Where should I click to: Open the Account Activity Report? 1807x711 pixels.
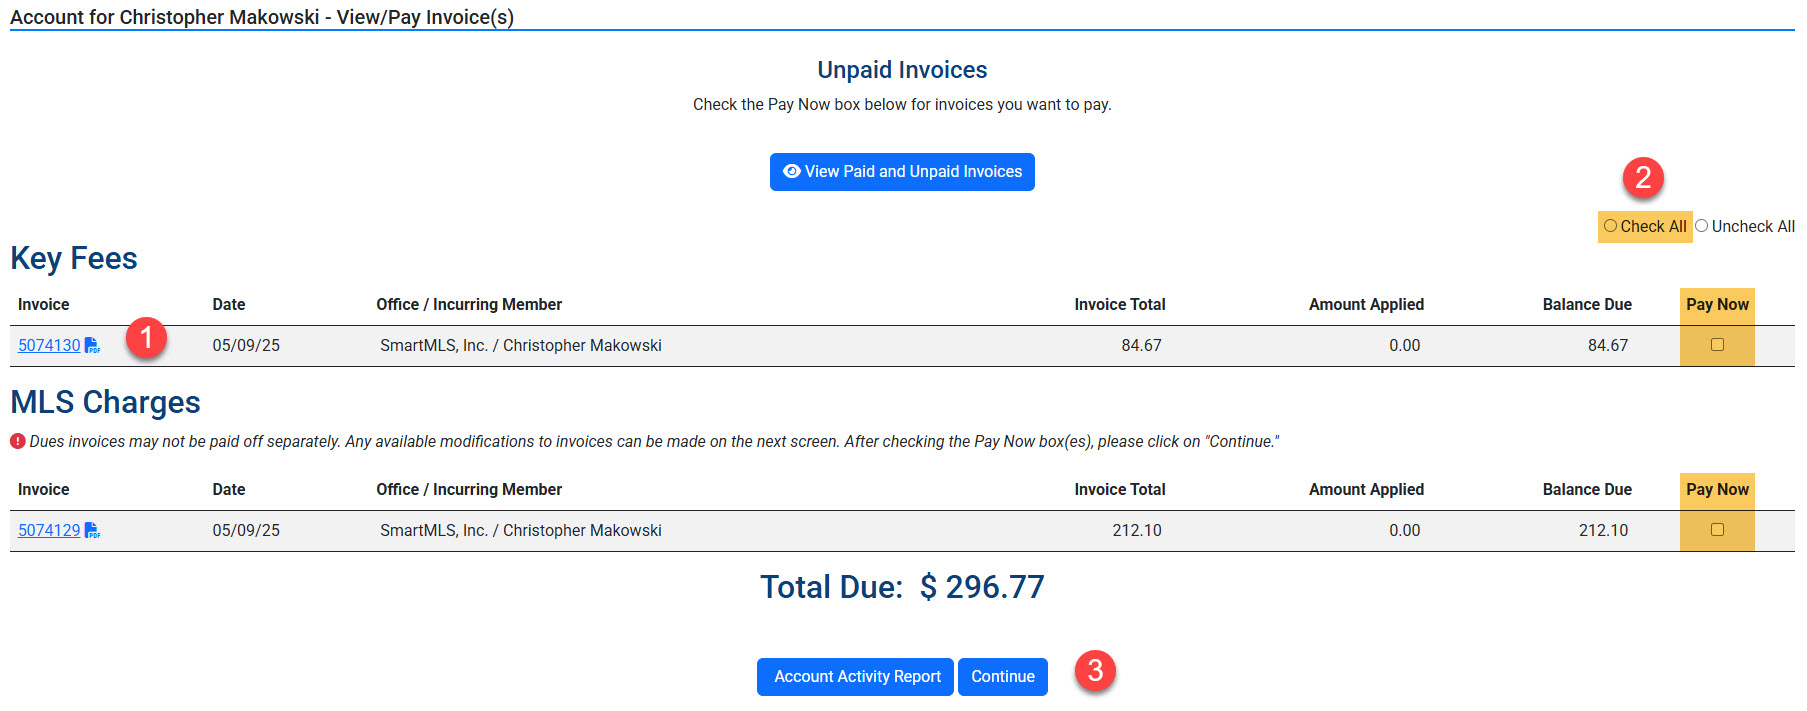coord(855,677)
